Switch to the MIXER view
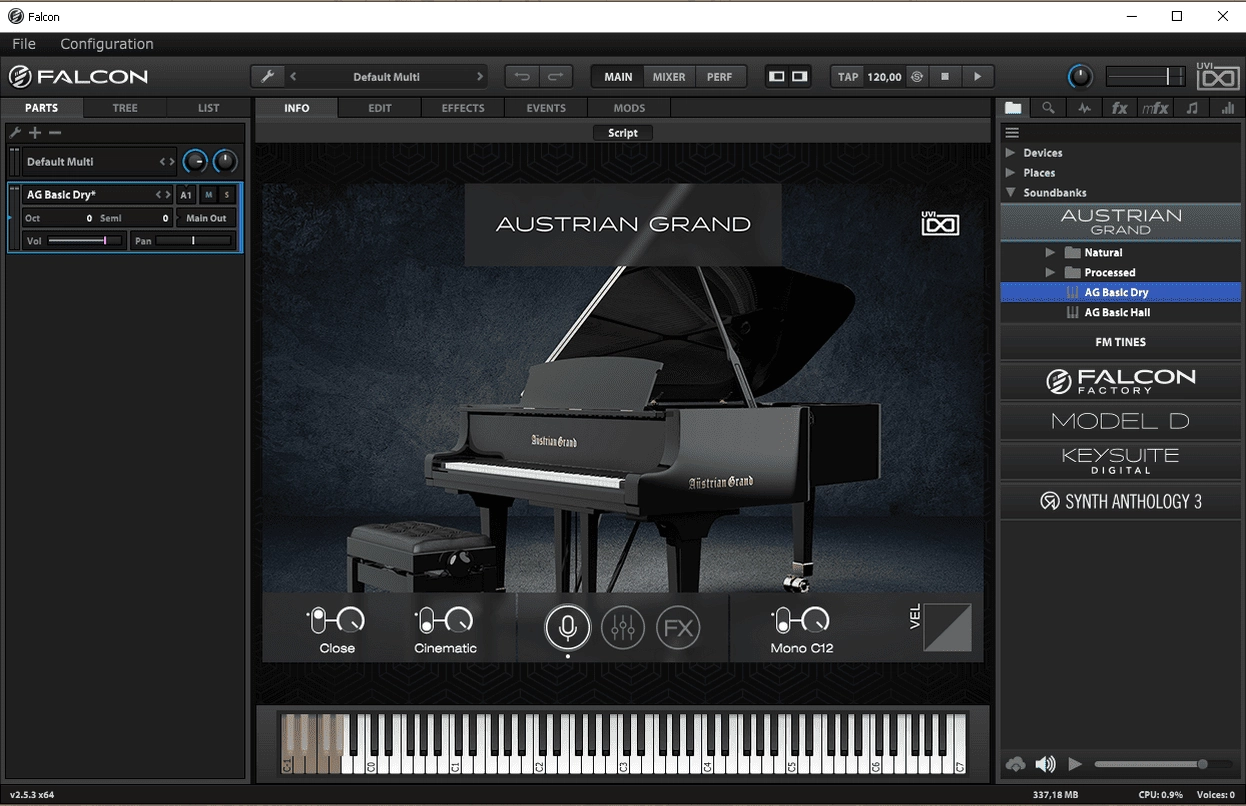 point(669,77)
